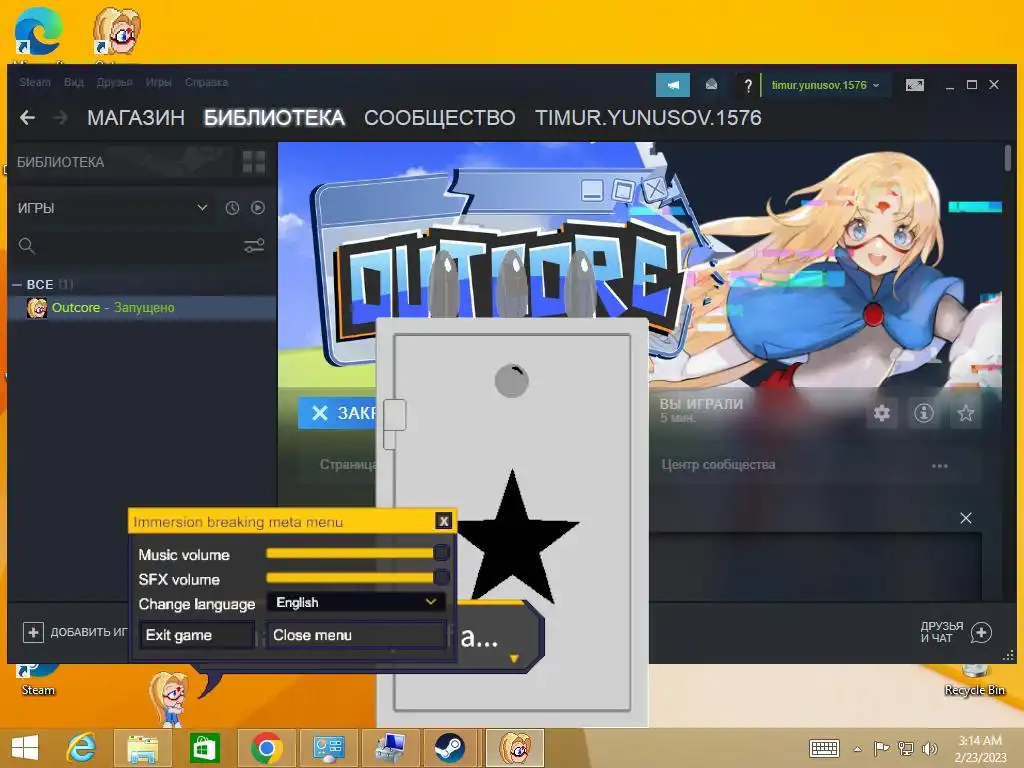Open the Recycle Bin desktop icon
The image size is (1024, 768).
click(974, 680)
